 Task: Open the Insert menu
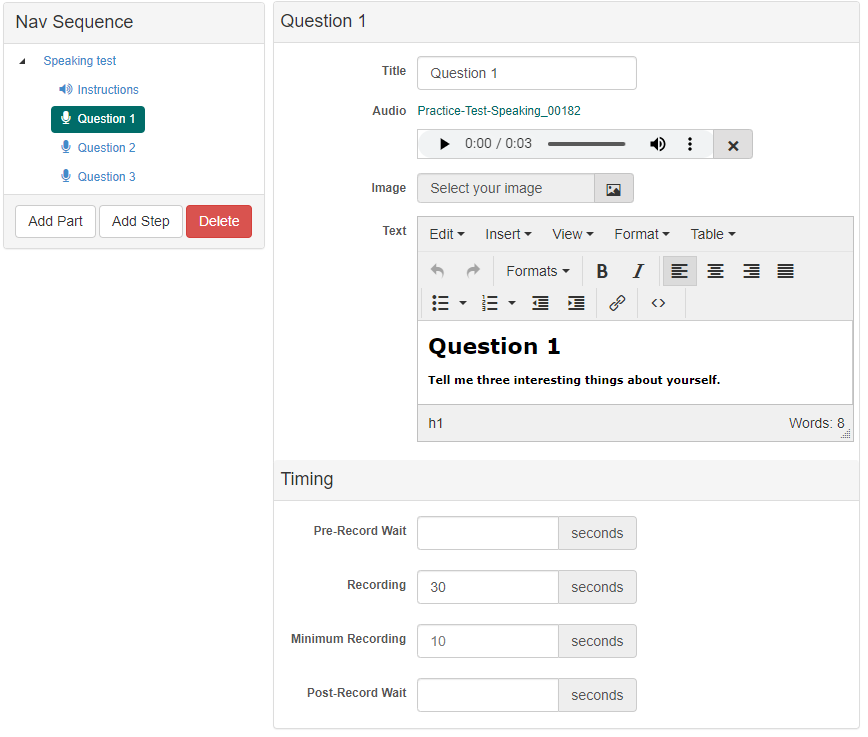point(508,234)
